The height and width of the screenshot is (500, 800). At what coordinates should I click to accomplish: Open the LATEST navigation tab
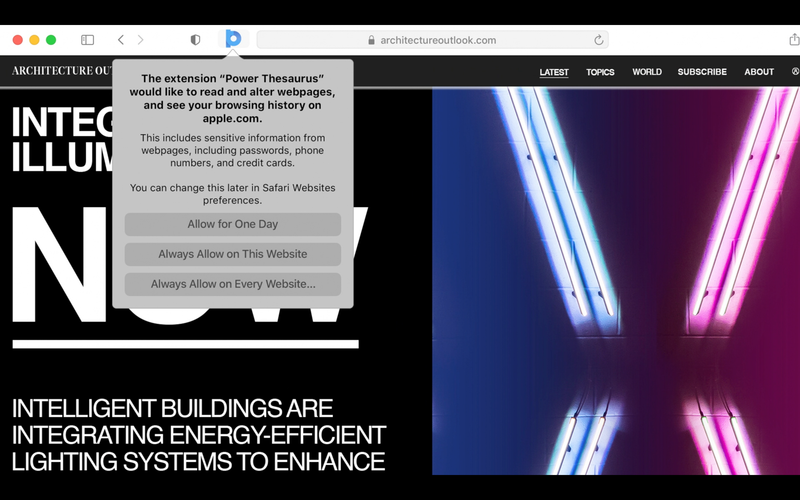(553, 72)
